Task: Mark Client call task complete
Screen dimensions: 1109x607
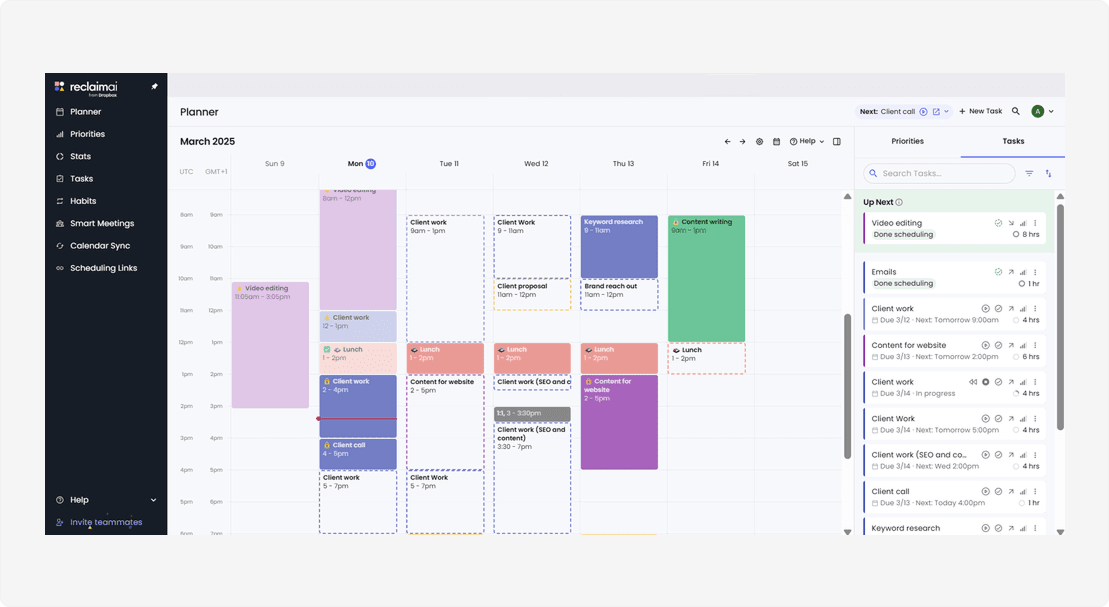Action: coord(998,491)
